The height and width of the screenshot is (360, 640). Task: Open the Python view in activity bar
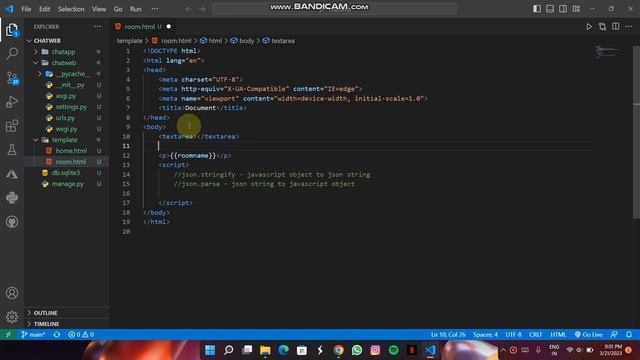12,198
